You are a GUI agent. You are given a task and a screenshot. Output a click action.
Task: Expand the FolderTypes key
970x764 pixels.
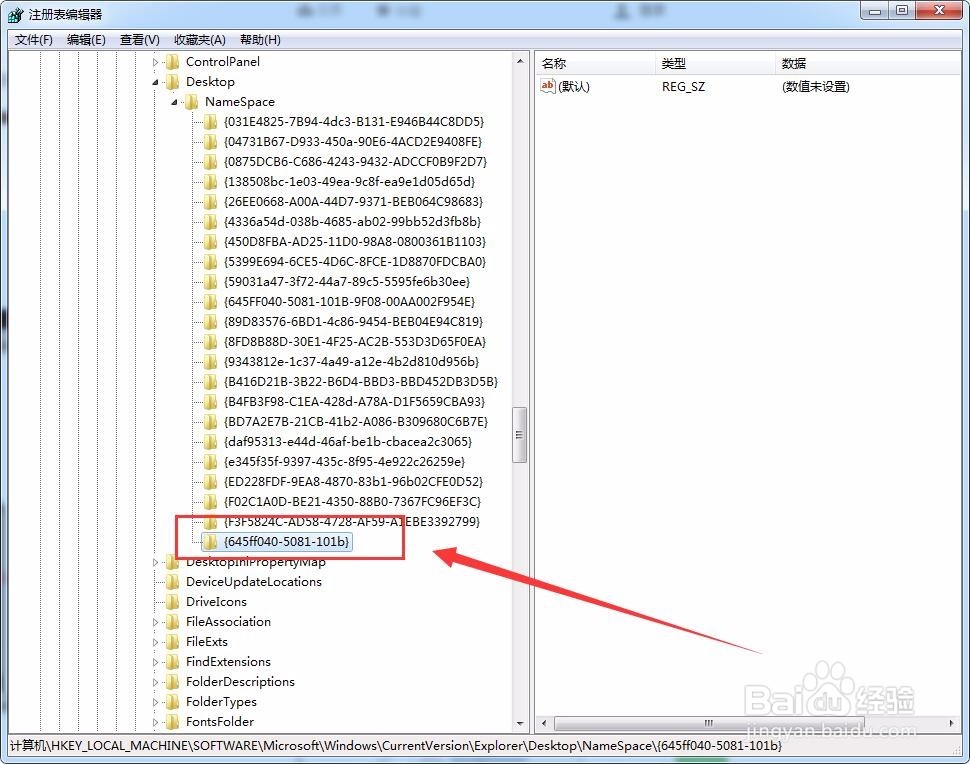[x=155, y=702]
